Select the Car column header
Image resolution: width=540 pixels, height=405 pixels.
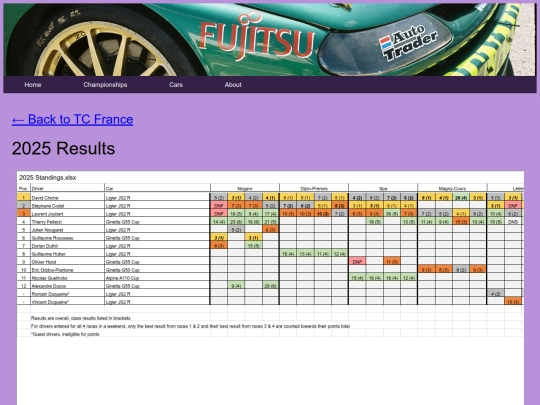157,188
